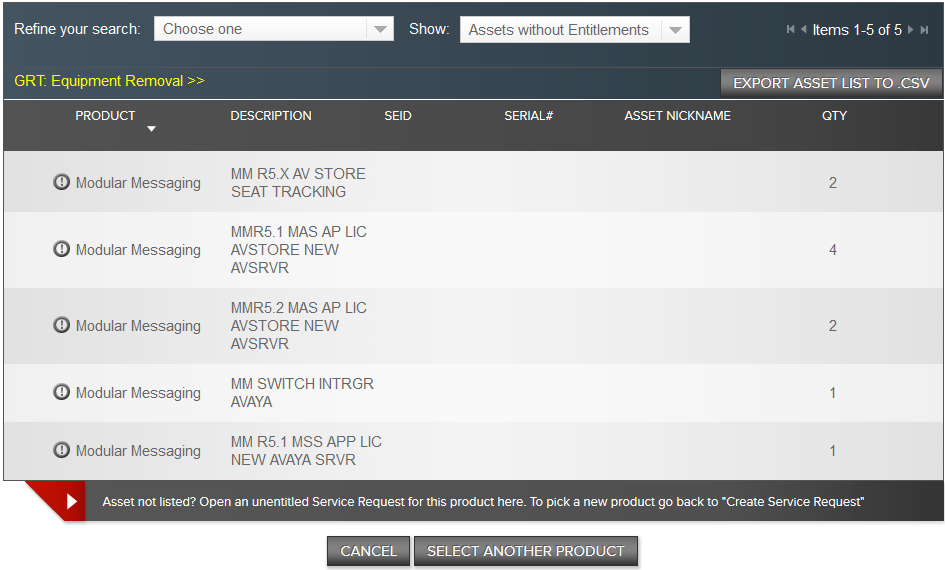Select Modular Messaging in MM R5.1 MSS row
Viewport: 945px width, 570px height.
(x=138, y=451)
